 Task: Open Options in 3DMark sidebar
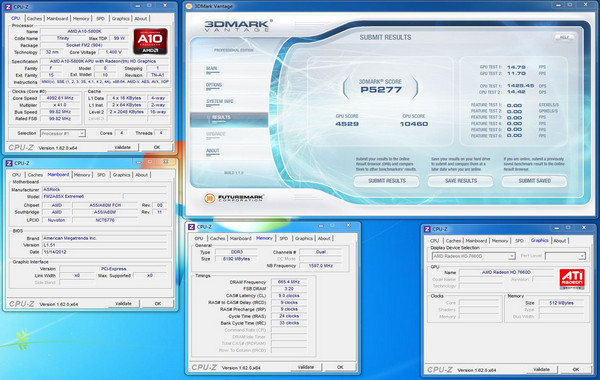[x=214, y=85]
